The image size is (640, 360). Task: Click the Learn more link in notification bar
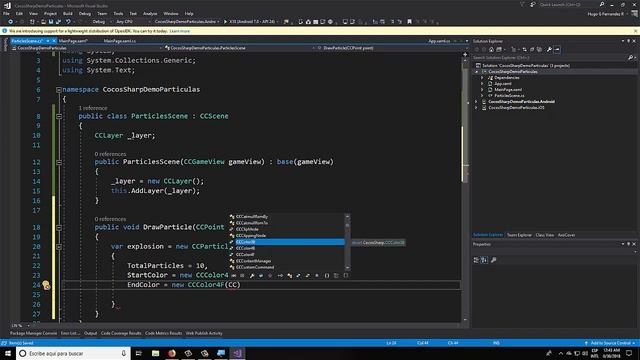point(180,31)
